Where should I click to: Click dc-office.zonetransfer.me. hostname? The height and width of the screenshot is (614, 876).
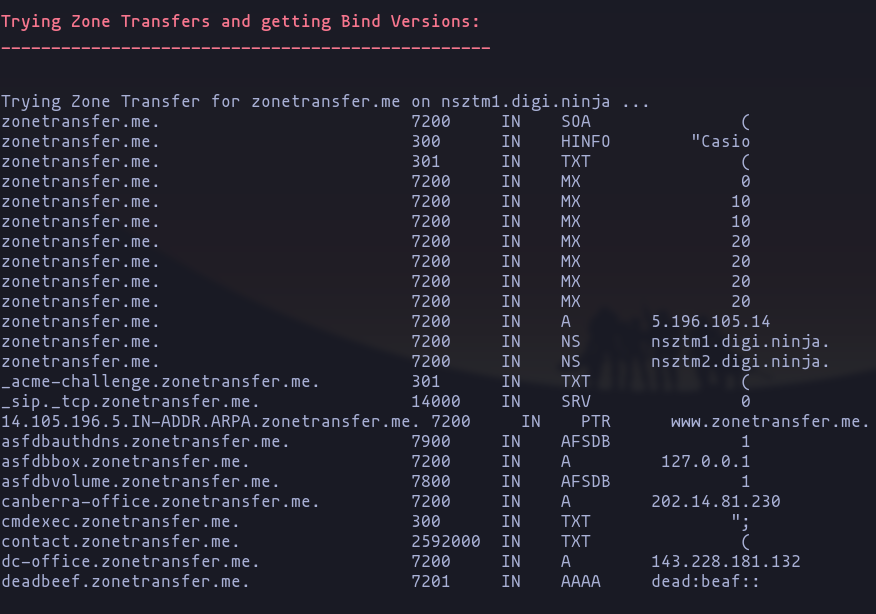(130, 561)
